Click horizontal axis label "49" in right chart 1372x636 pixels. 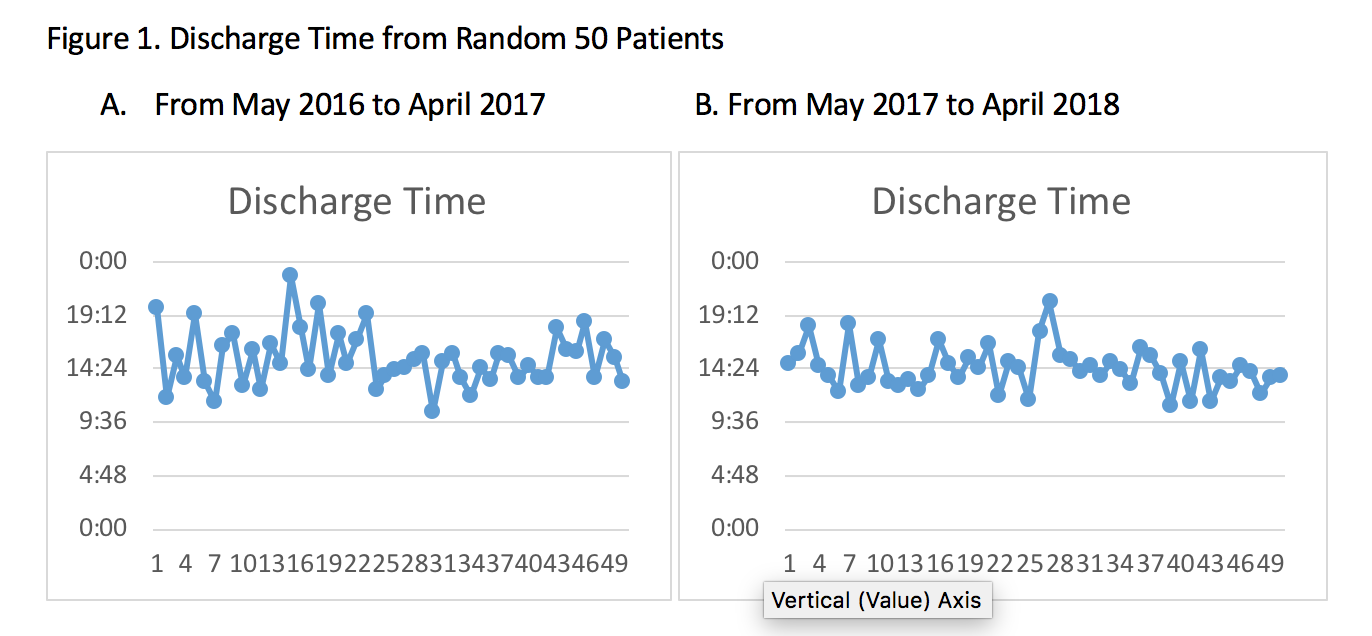1270,563
